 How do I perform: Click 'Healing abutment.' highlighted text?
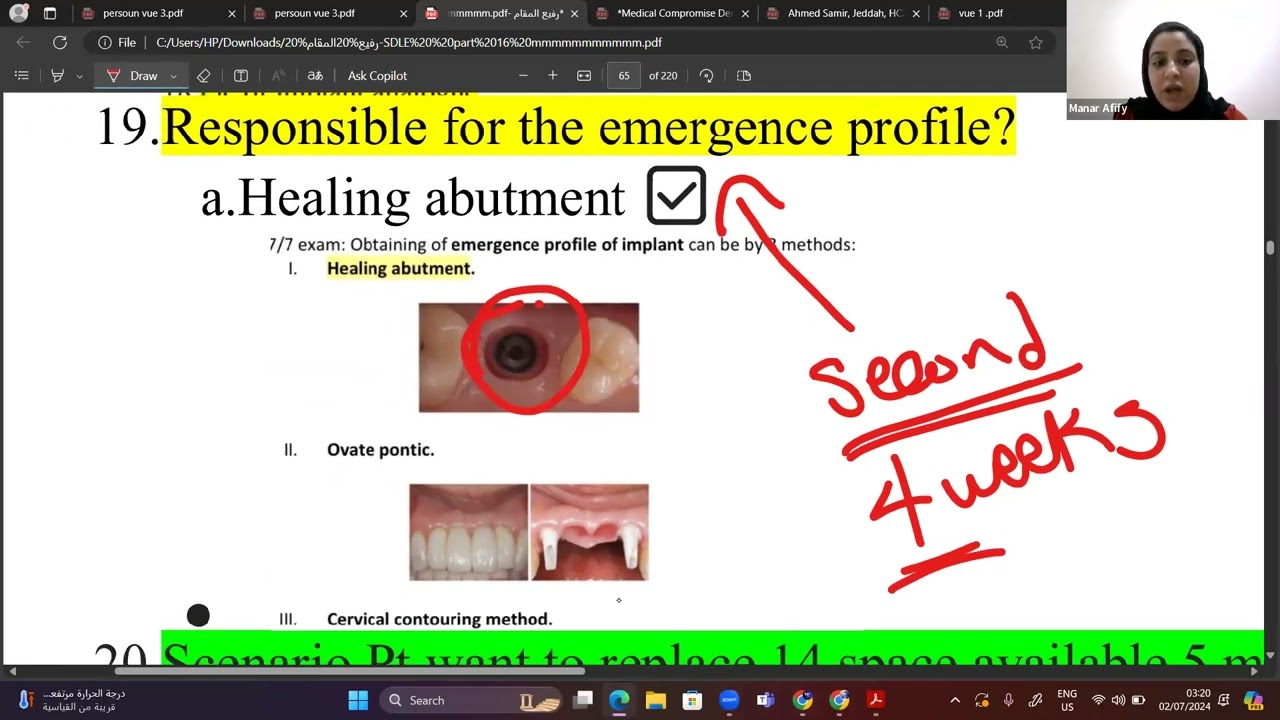pos(400,268)
